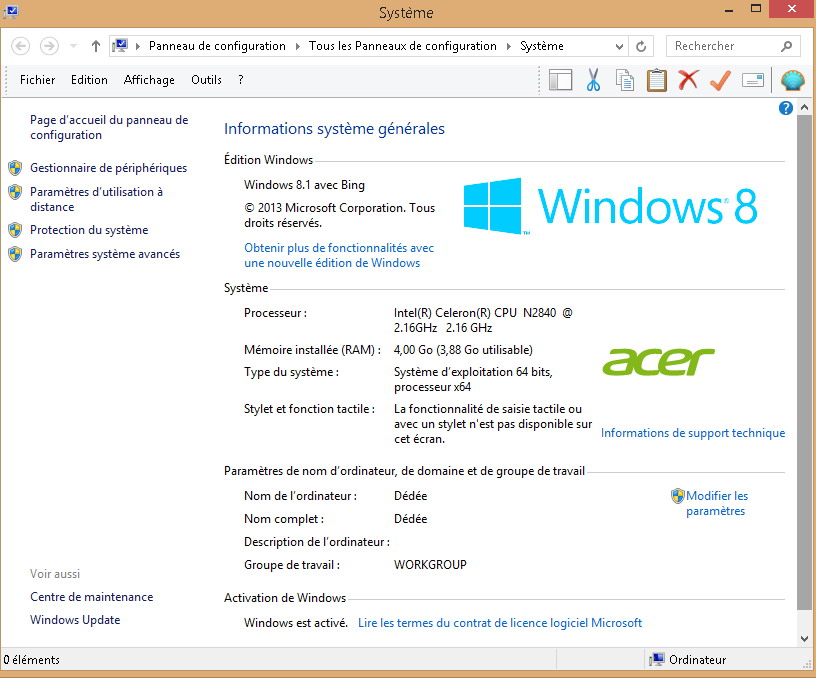
Task: Click the Properties card toolbar icon
Action: [x=753, y=80]
